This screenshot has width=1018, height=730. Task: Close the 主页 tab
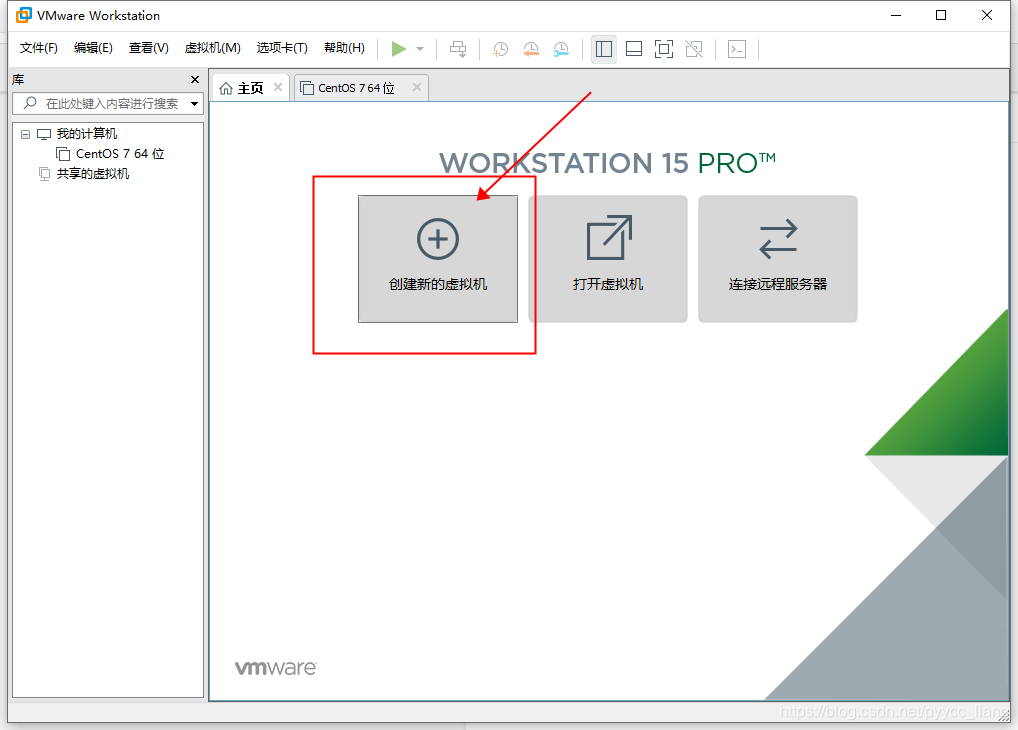(278, 87)
